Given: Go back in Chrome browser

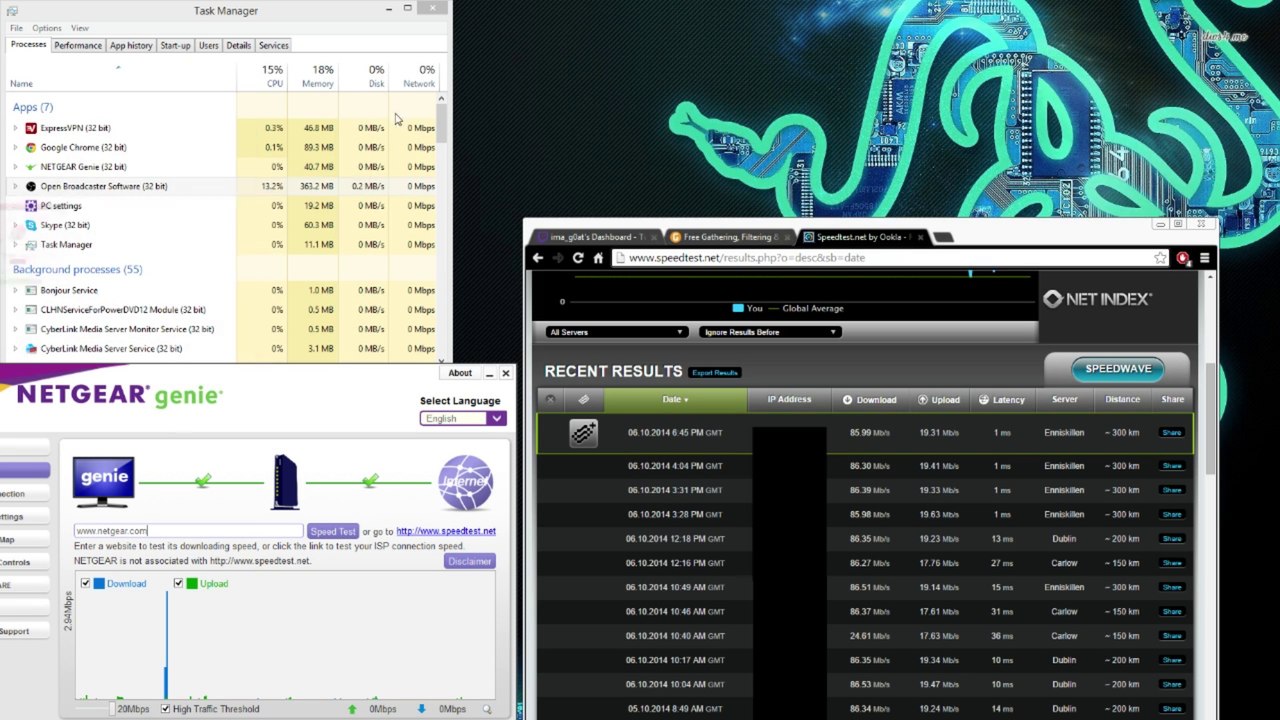Looking at the screenshot, I should coord(538,258).
